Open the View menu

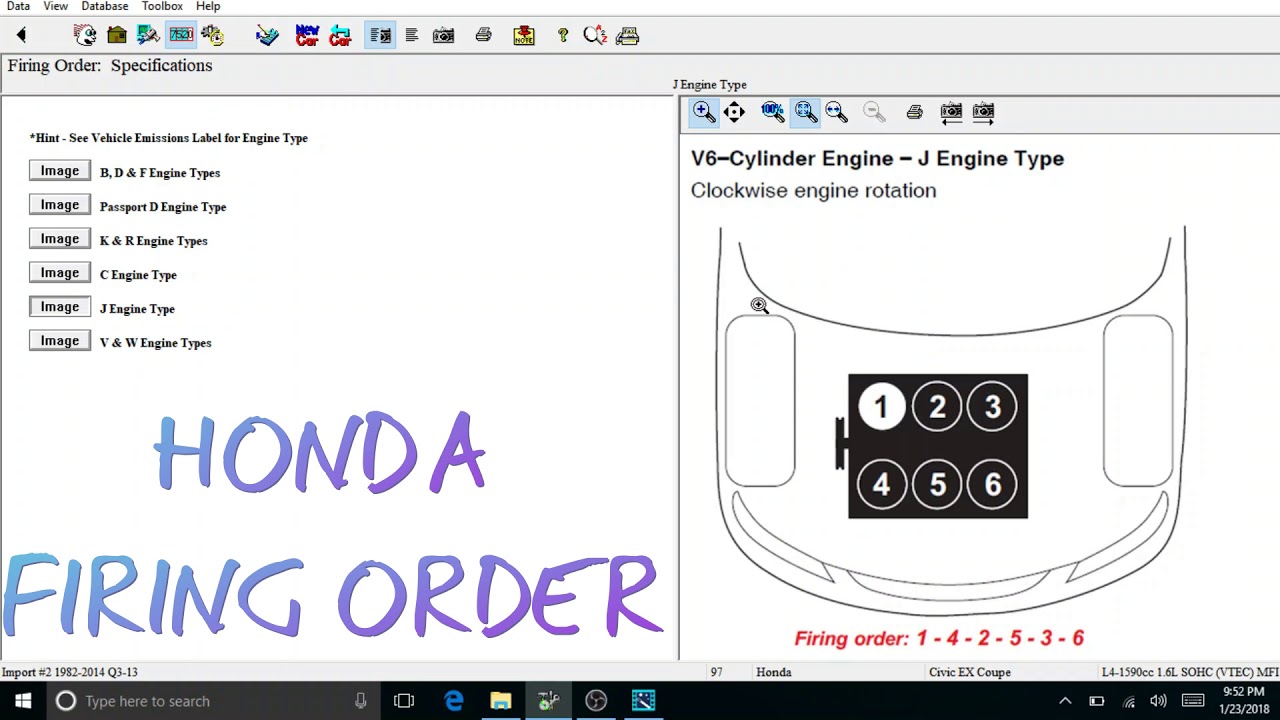coord(56,6)
